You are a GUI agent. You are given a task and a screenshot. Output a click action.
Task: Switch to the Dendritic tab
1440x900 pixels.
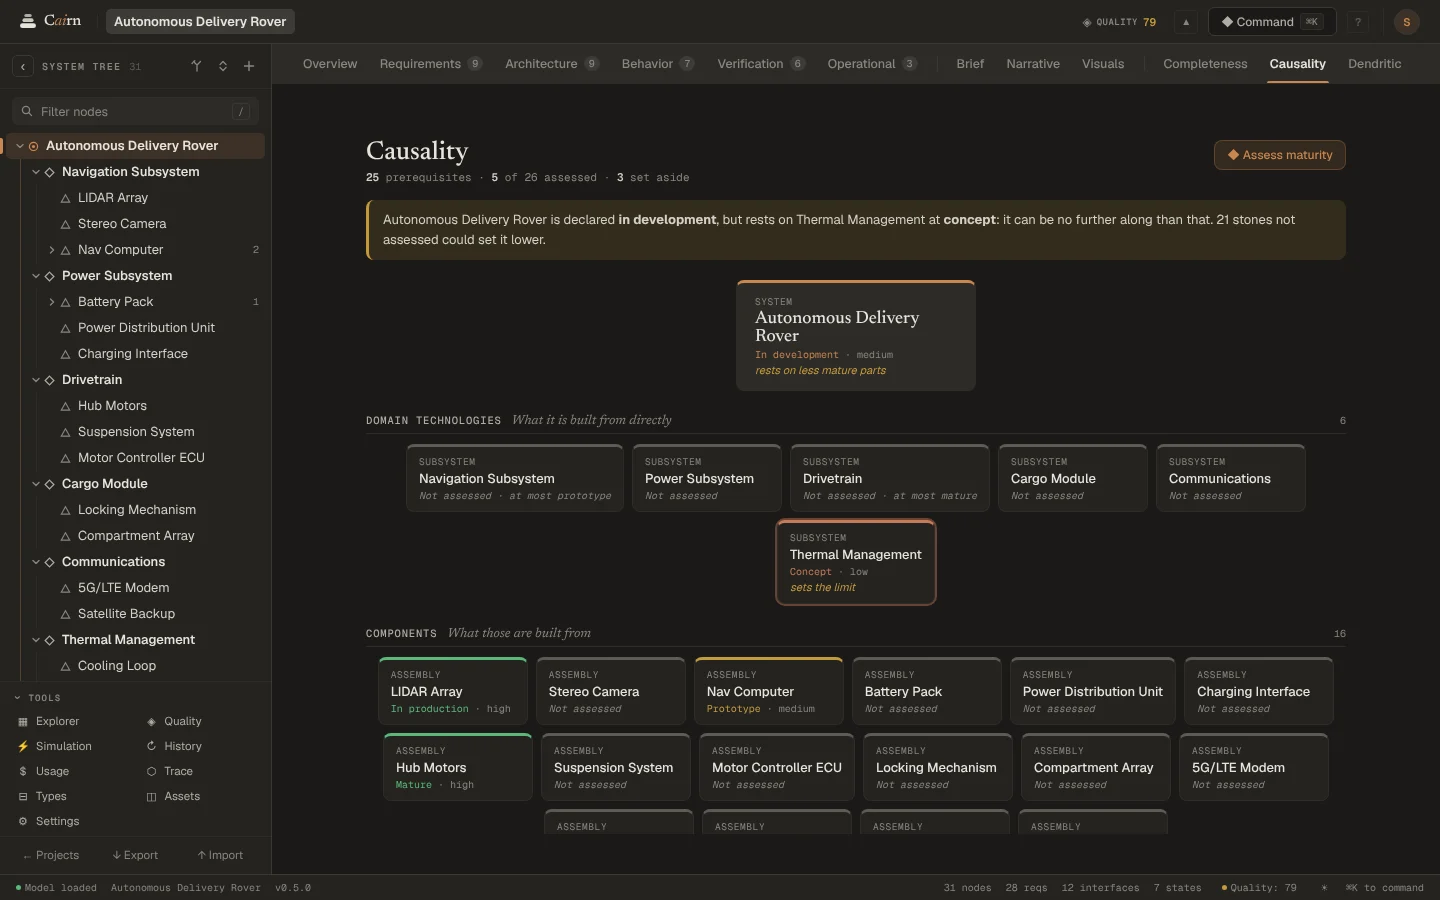pos(1374,64)
